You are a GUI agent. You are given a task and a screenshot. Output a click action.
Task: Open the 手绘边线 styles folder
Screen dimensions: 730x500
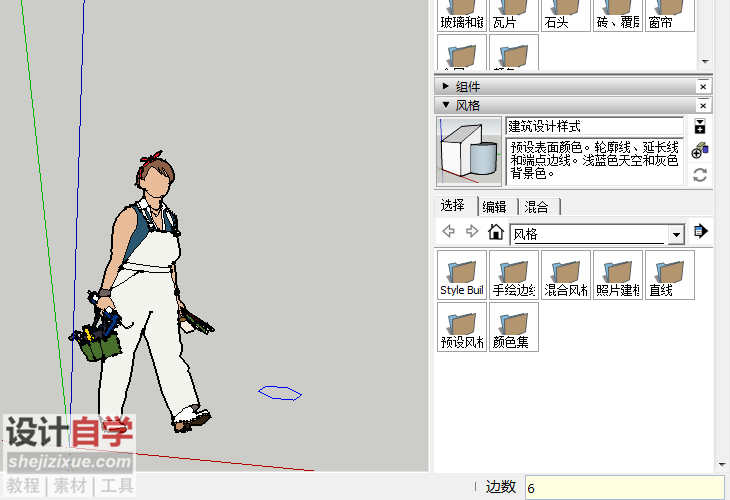pyautogui.click(x=514, y=275)
